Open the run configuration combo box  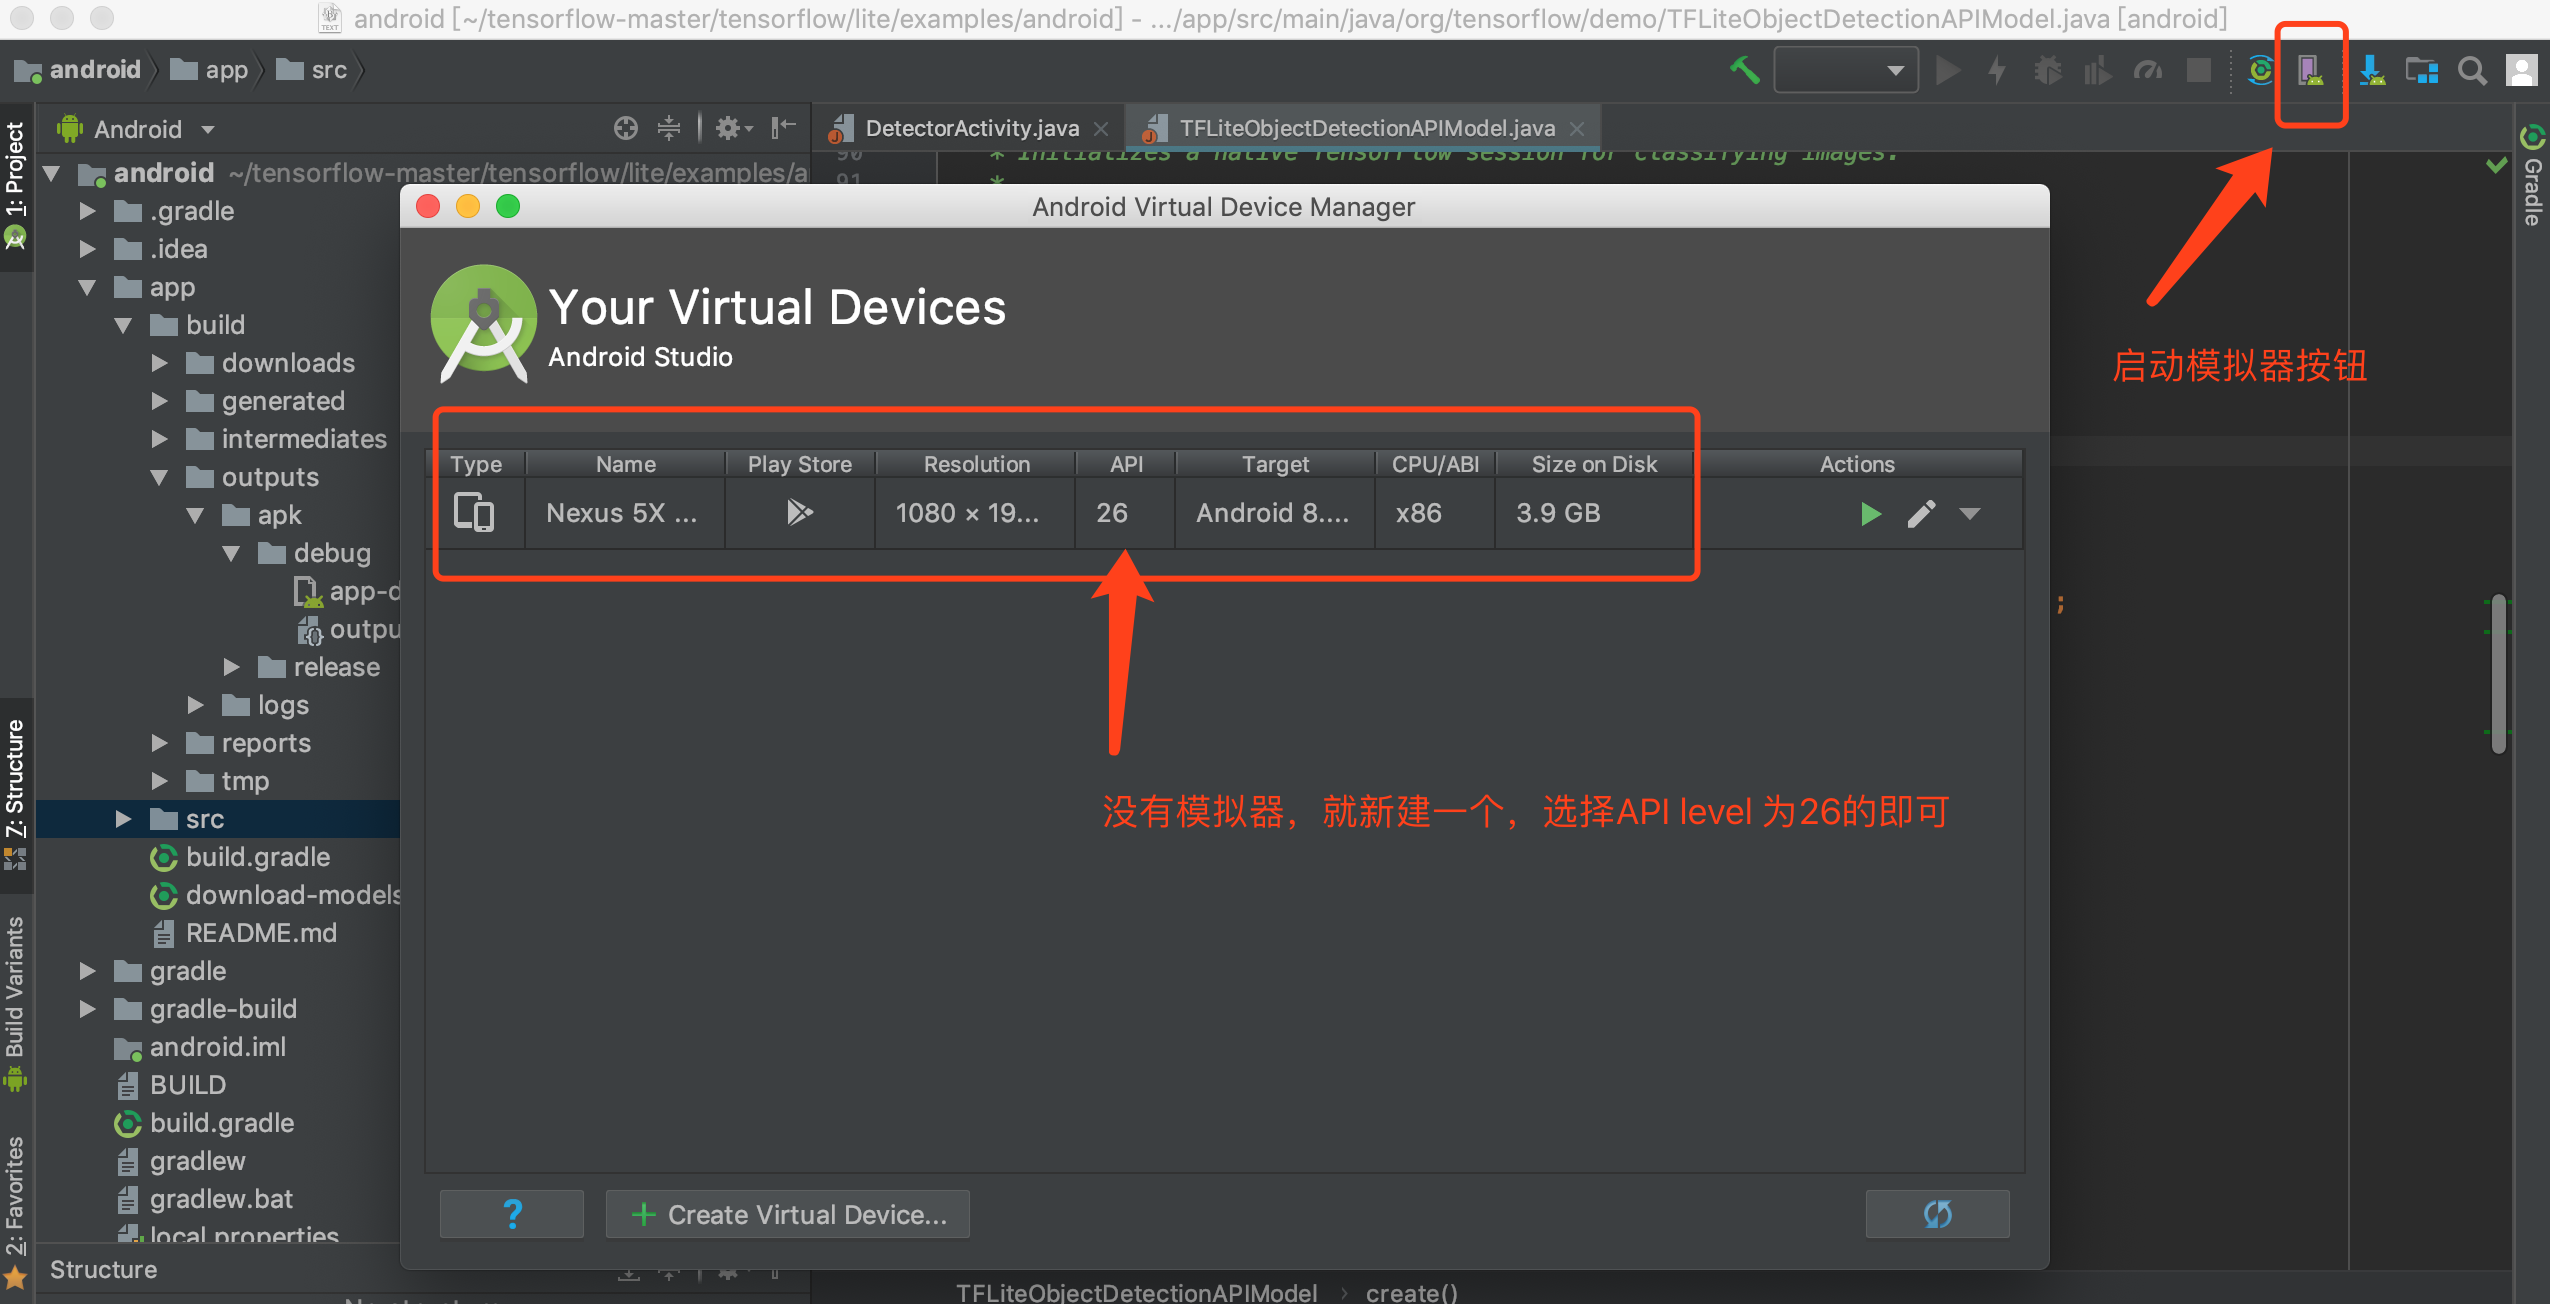1846,70
